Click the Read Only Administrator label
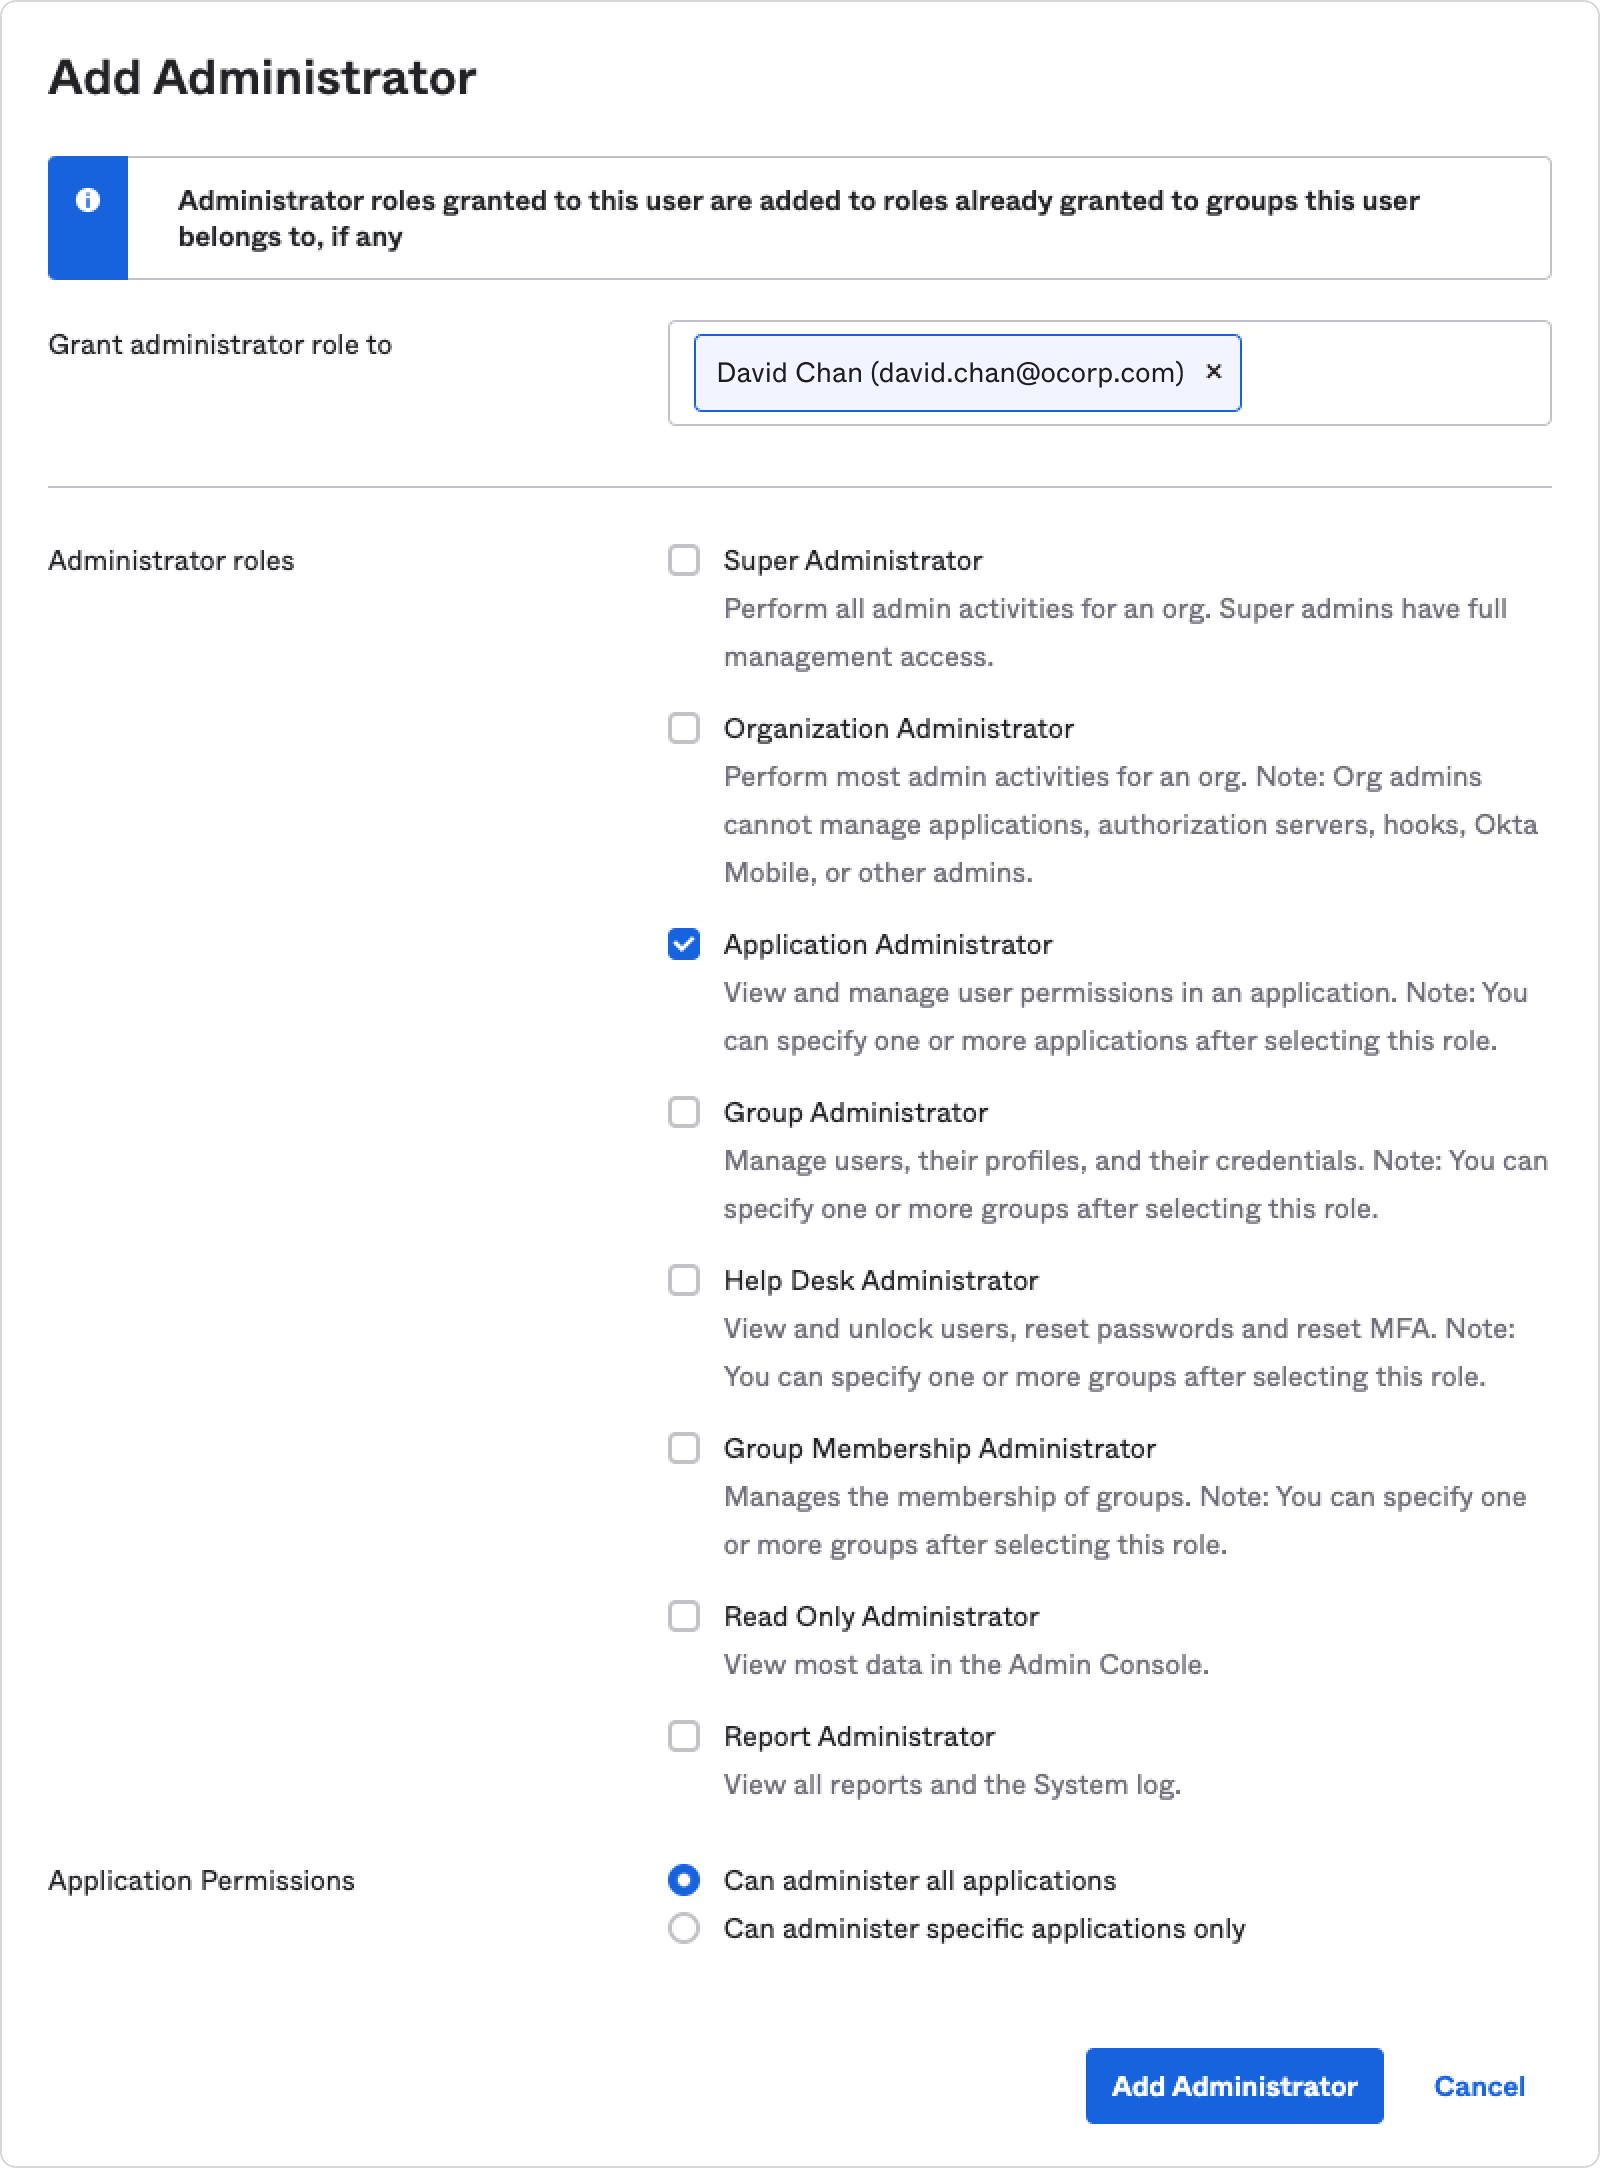Image resolution: width=1600 pixels, height=2168 pixels. click(881, 1616)
